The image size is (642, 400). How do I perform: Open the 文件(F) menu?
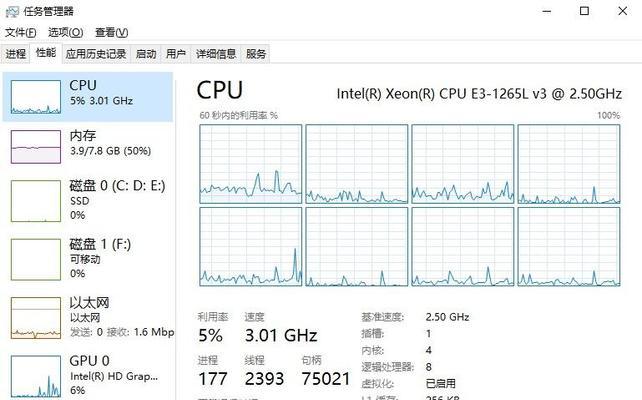click(20, 32)
